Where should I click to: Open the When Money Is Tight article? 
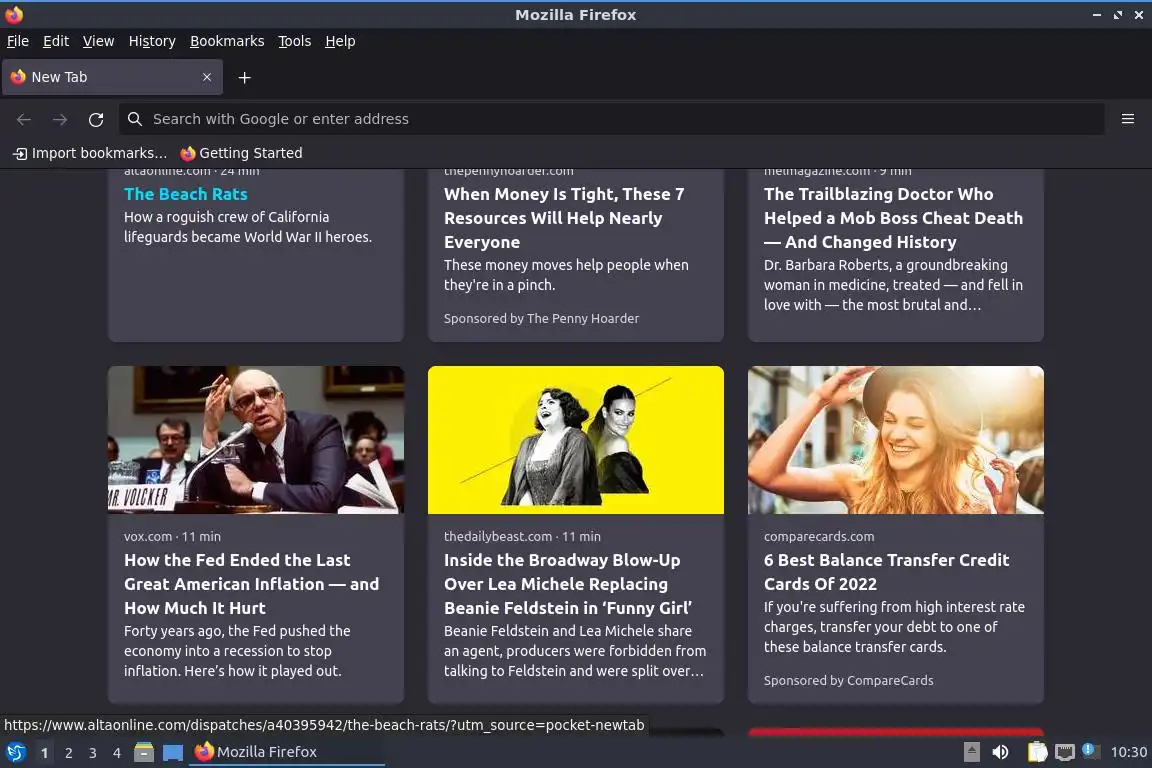[x=564, y=218]
